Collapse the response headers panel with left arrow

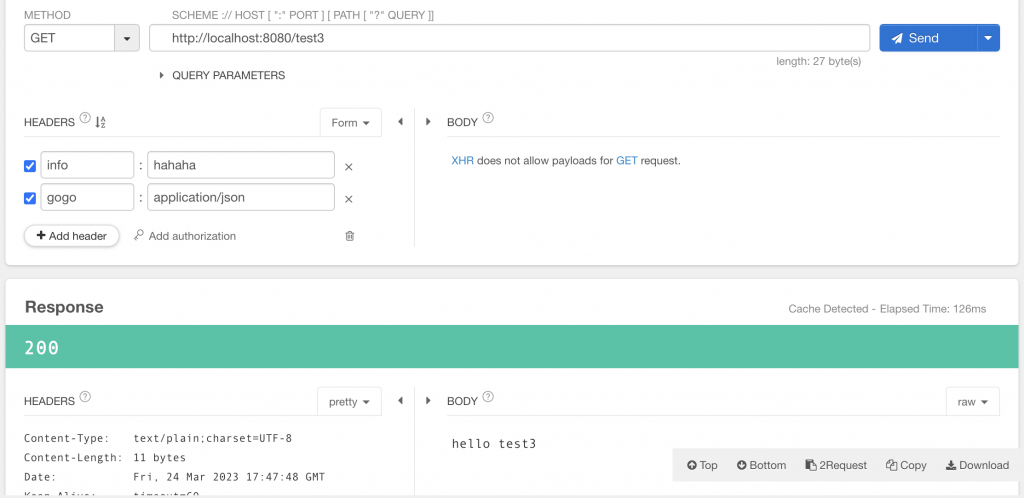[400, 401]
